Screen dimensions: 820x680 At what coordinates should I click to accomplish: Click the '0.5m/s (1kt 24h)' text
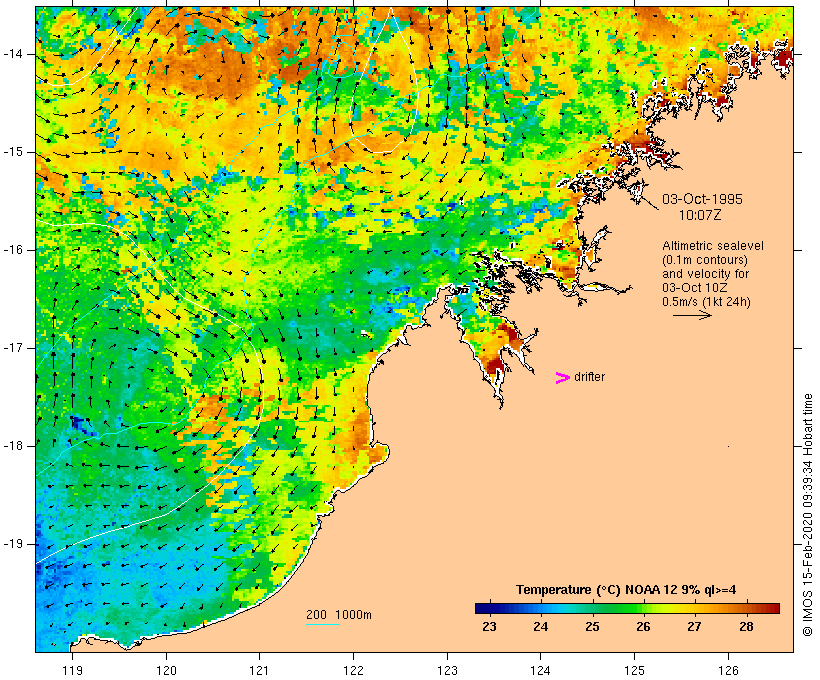click(x=706, y=302)
